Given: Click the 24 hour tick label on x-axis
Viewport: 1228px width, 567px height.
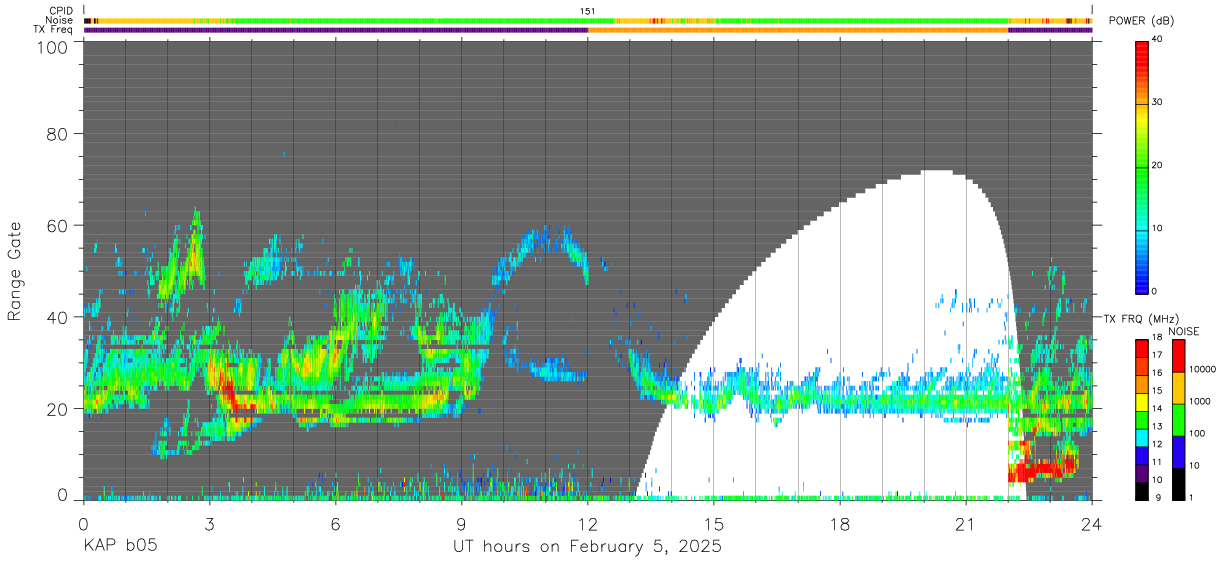Looking at the screenshot, I should point(1092,524).
